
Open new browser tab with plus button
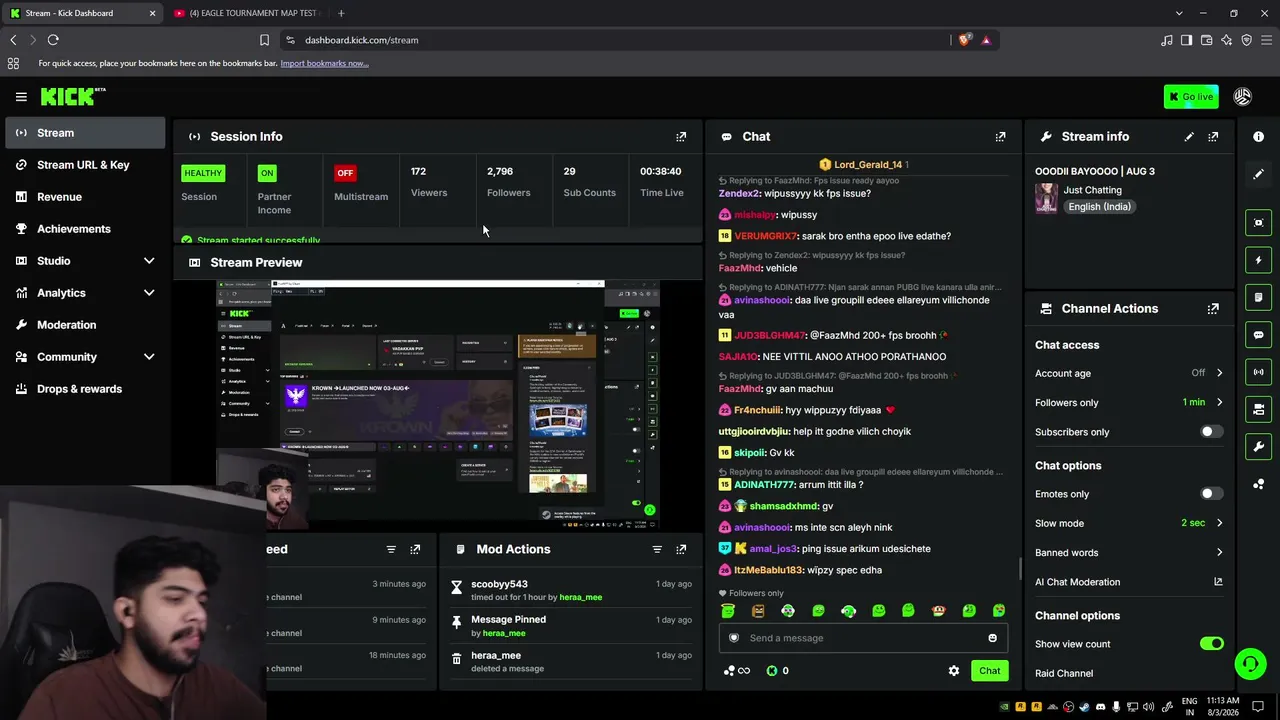coord(341,13)
